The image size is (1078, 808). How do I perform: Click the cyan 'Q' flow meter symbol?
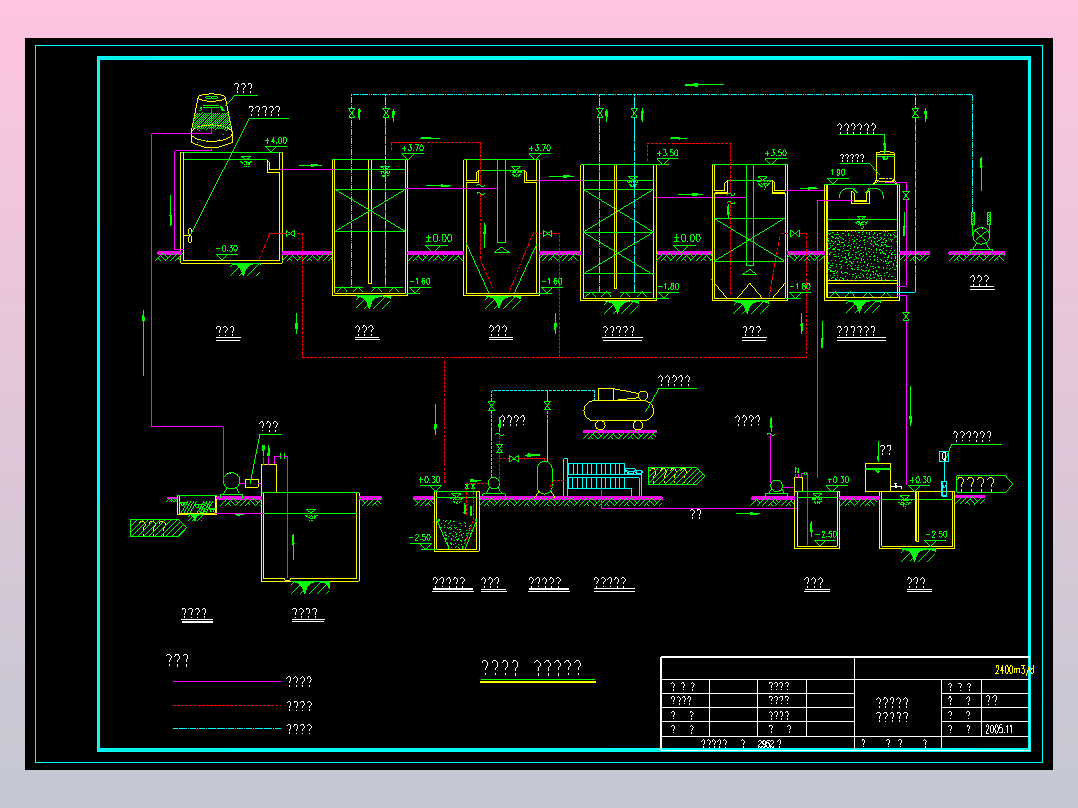pyautogui.click(x=944, y=457)
